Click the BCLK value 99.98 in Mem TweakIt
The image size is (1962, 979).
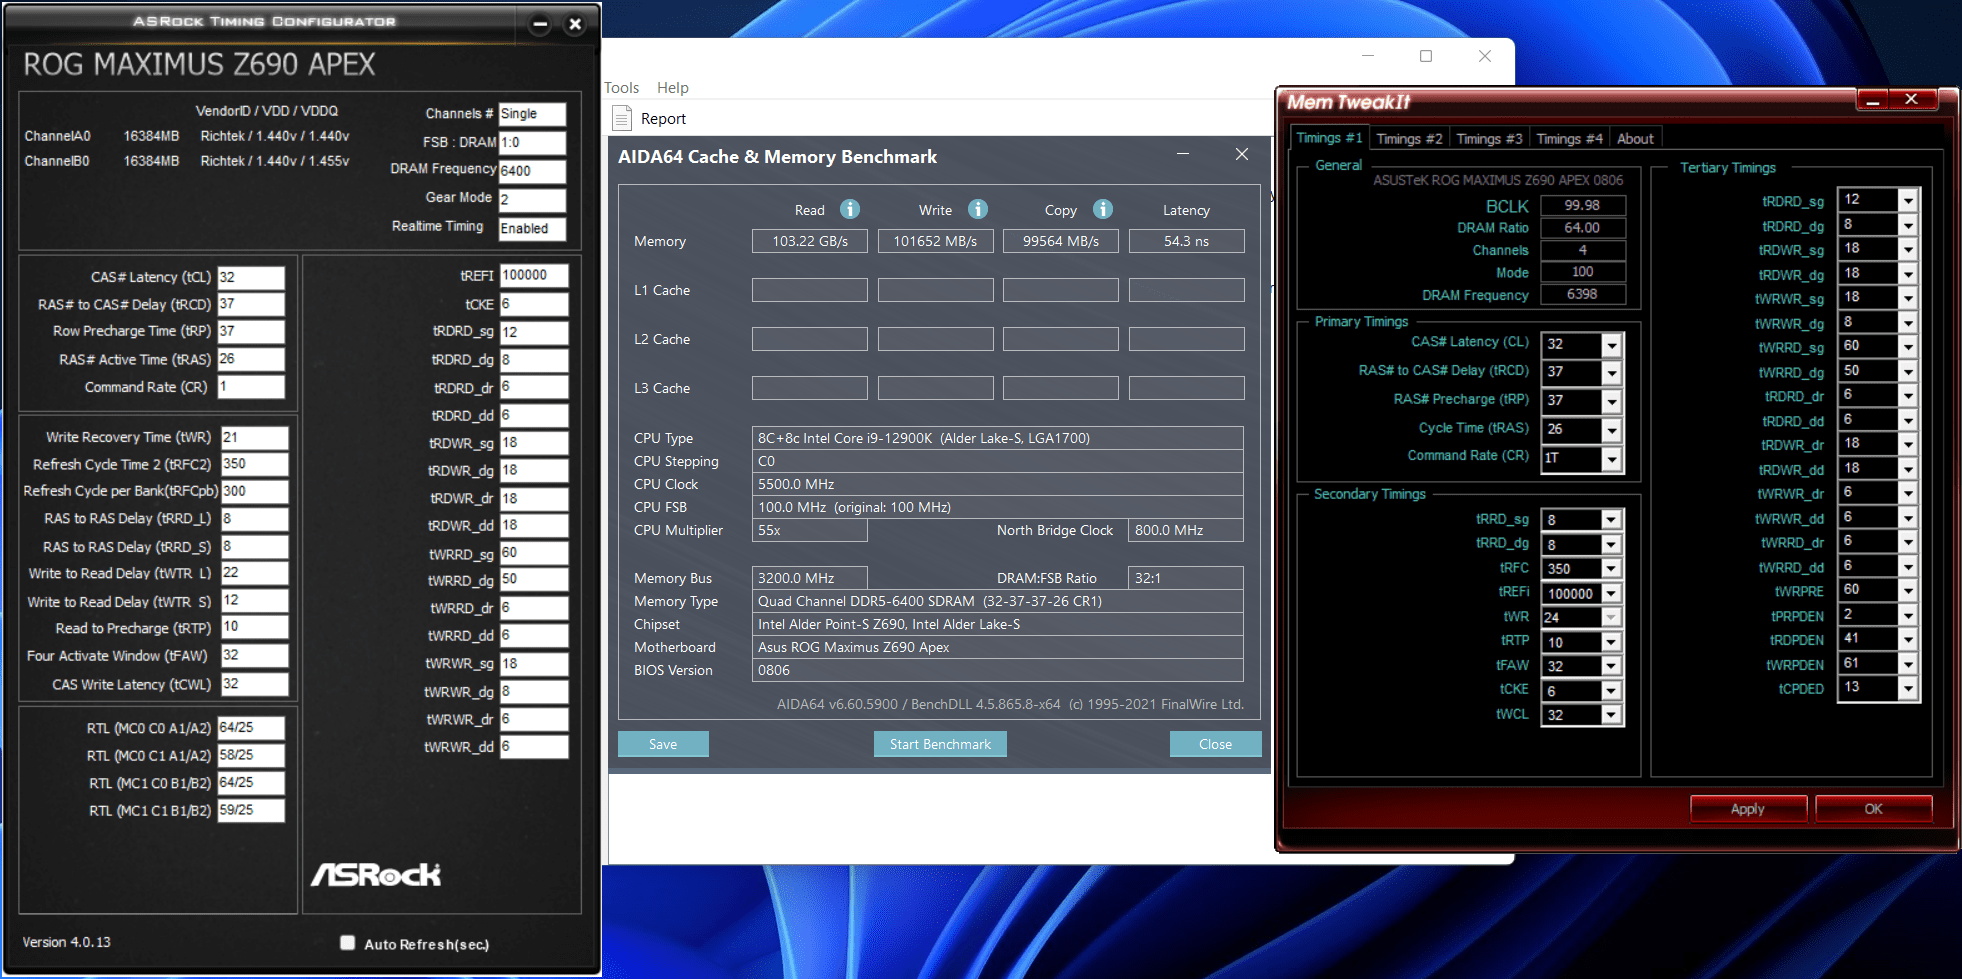tap(1582, 205)
